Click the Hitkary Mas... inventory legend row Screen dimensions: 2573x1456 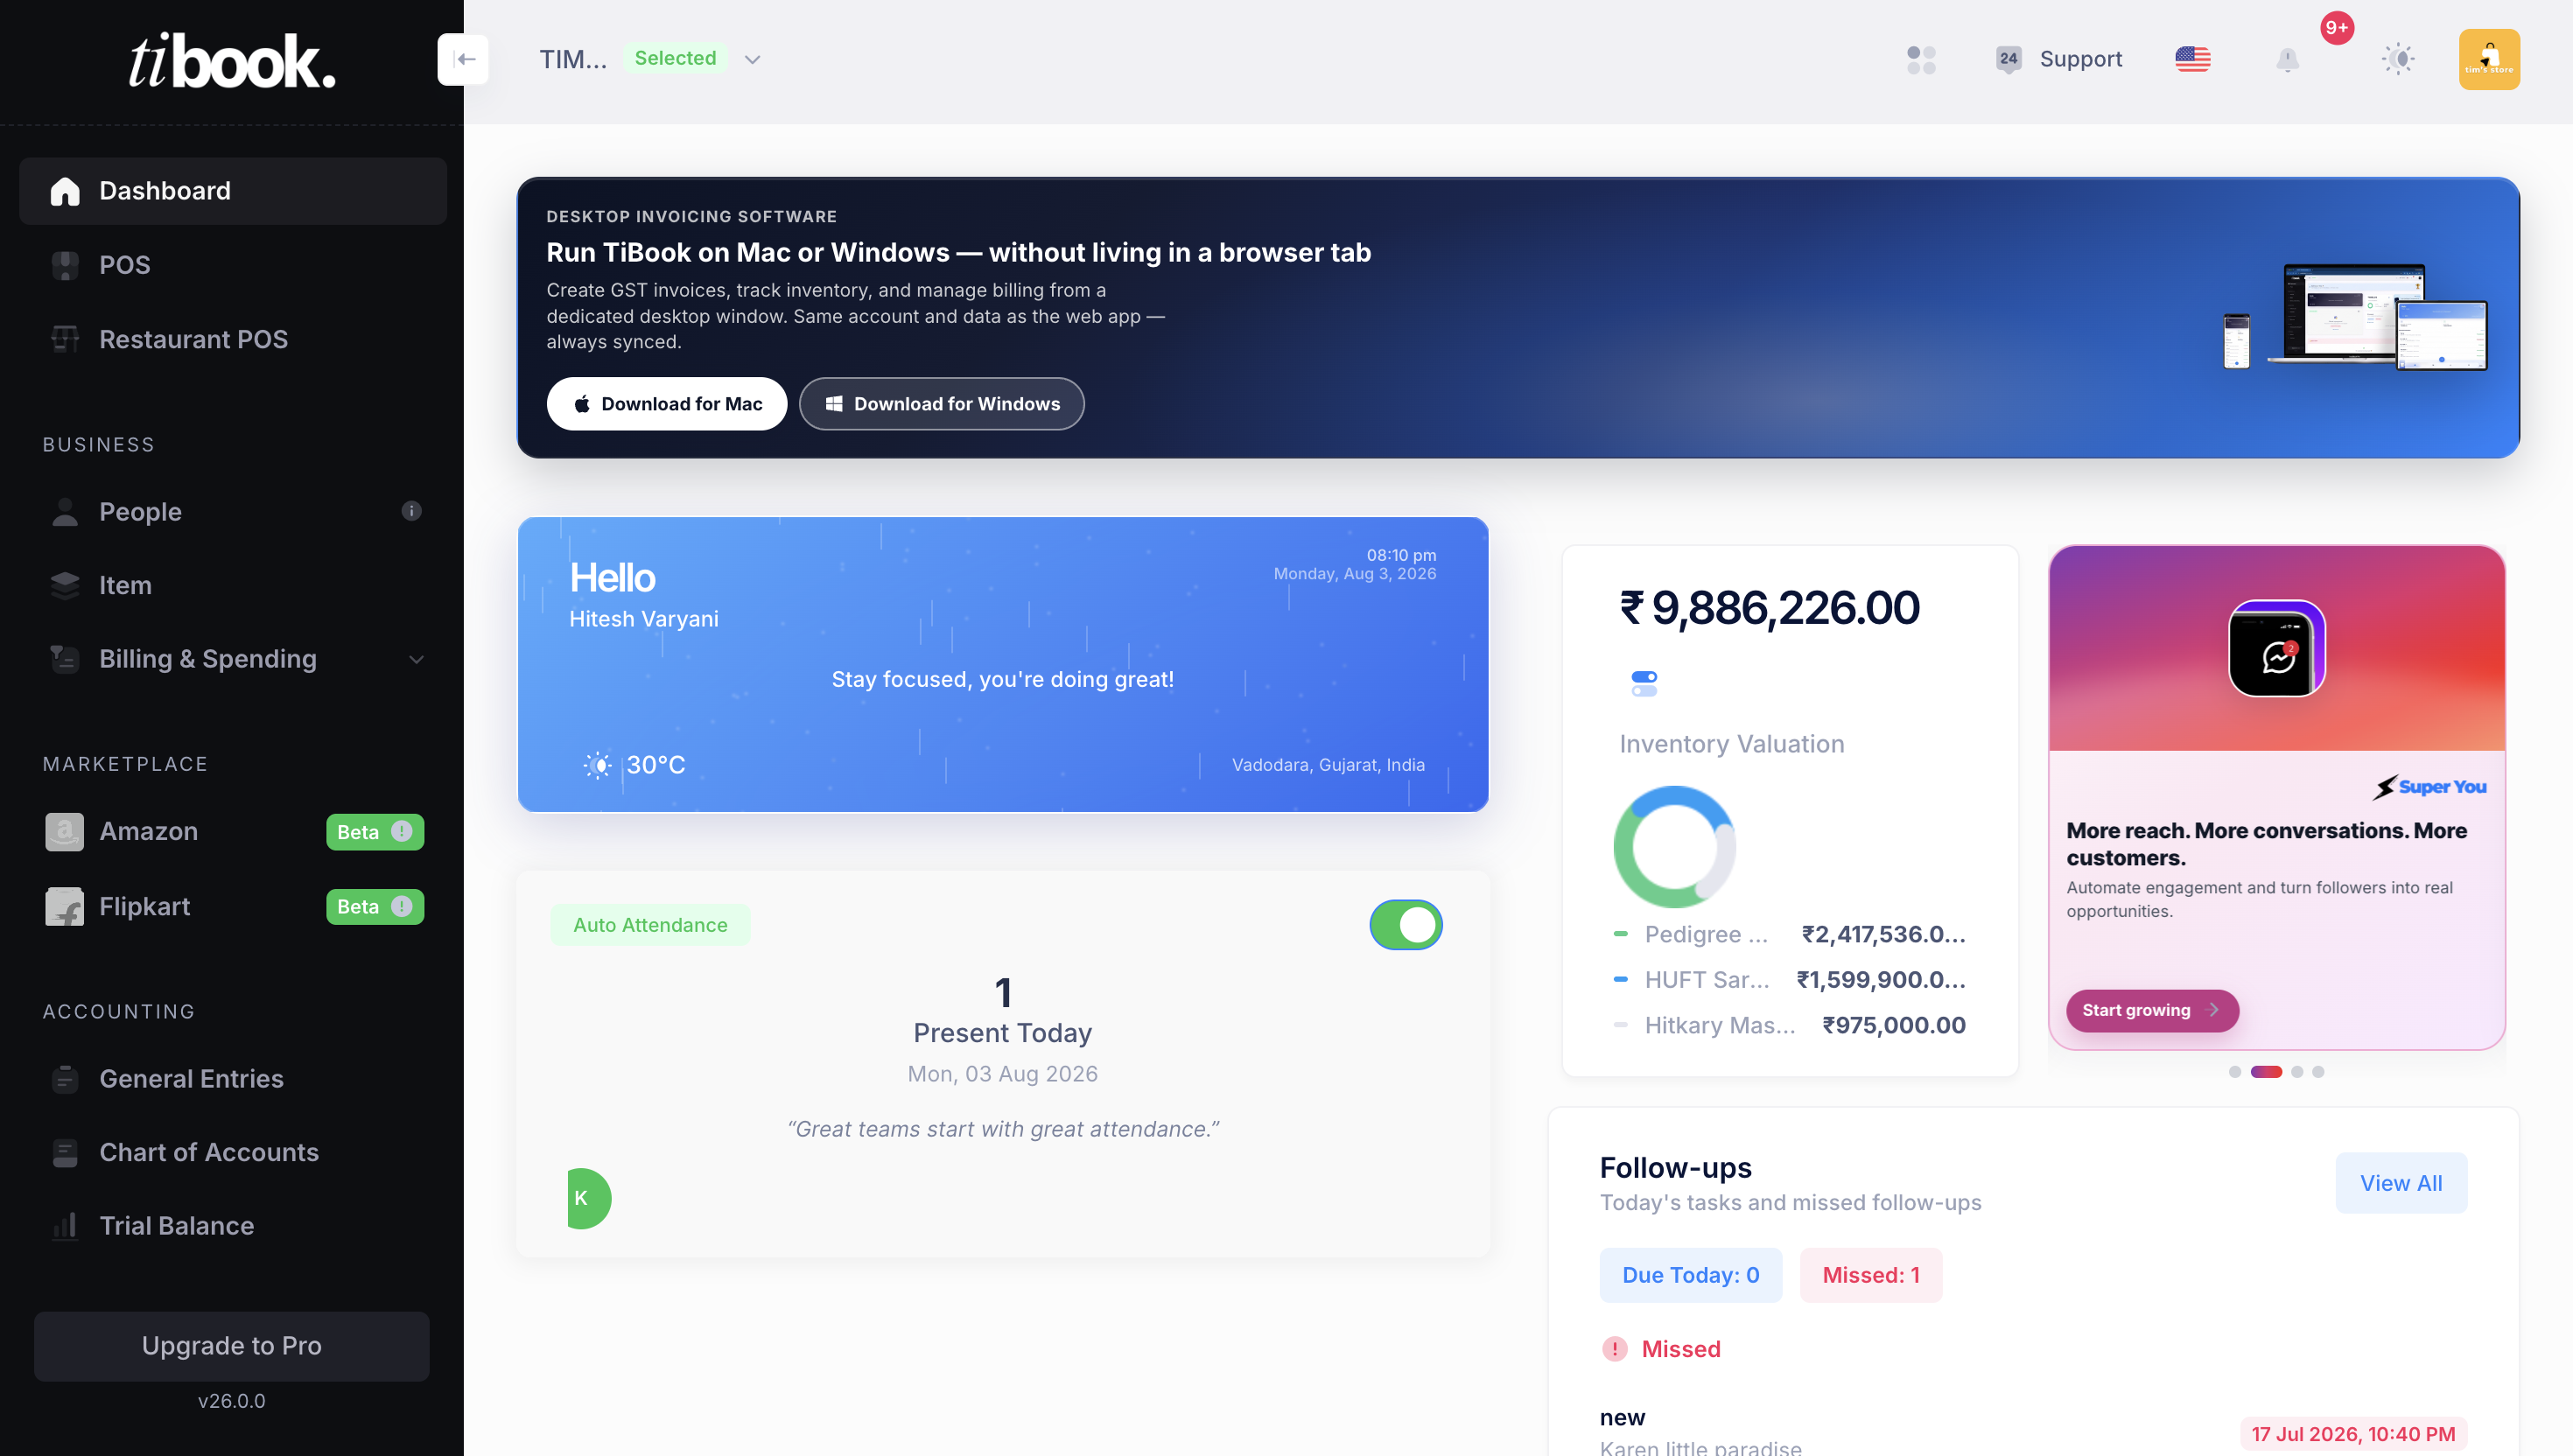click(1789, 1025)
